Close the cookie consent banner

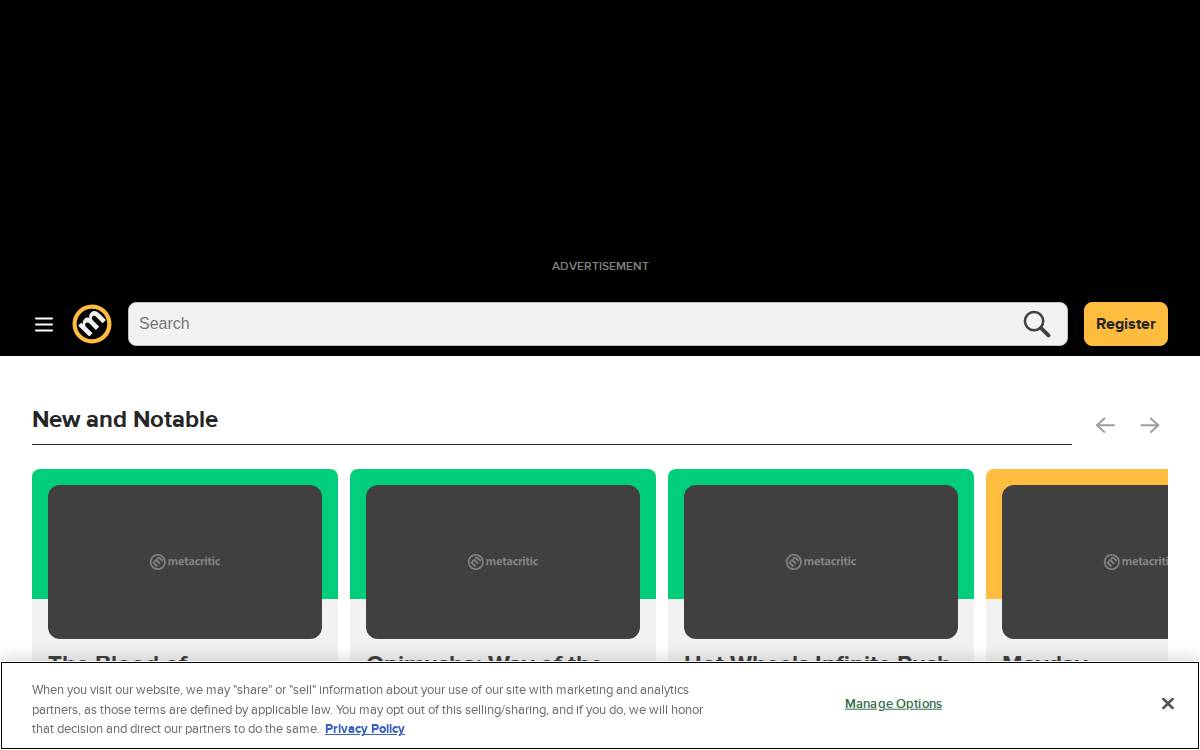[x=1167, y=704]
